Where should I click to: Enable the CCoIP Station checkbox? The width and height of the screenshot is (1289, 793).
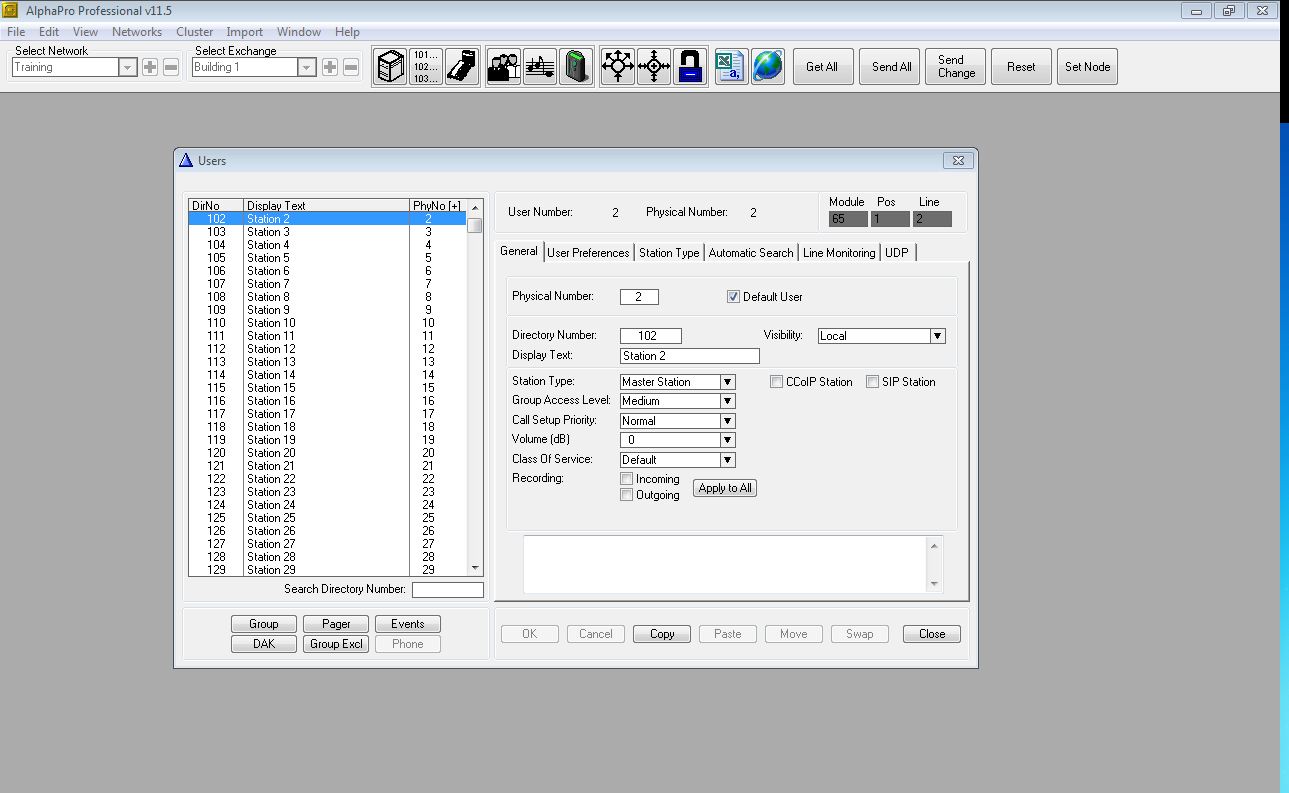tap(777, 382)
